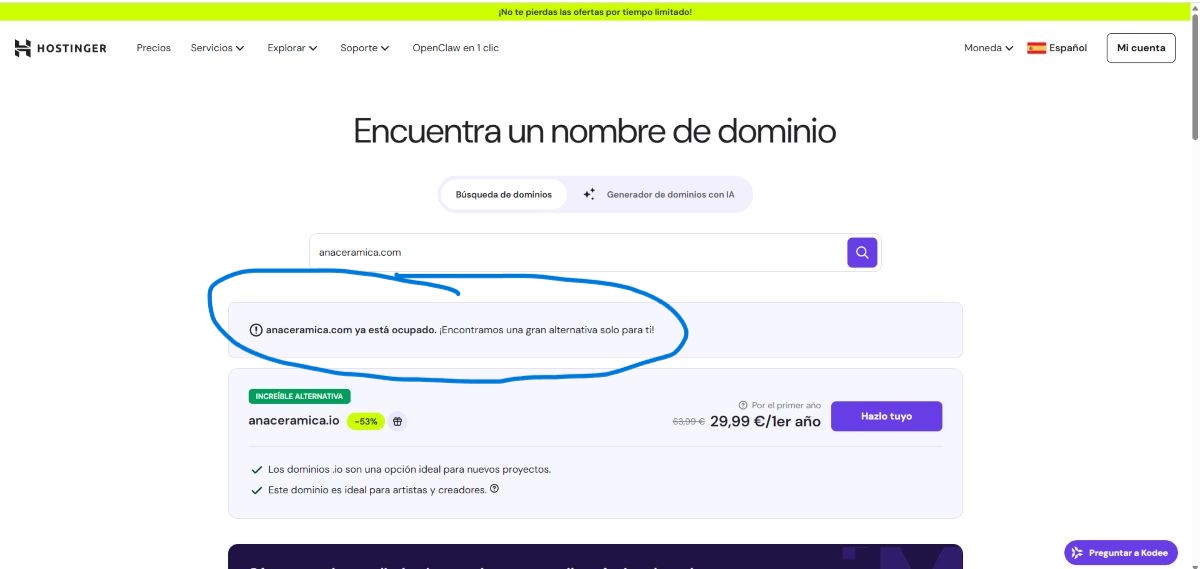This screenshot has height=569, width=1200.
Task: Click the -53% discount badge
Action: coord(365,421)
